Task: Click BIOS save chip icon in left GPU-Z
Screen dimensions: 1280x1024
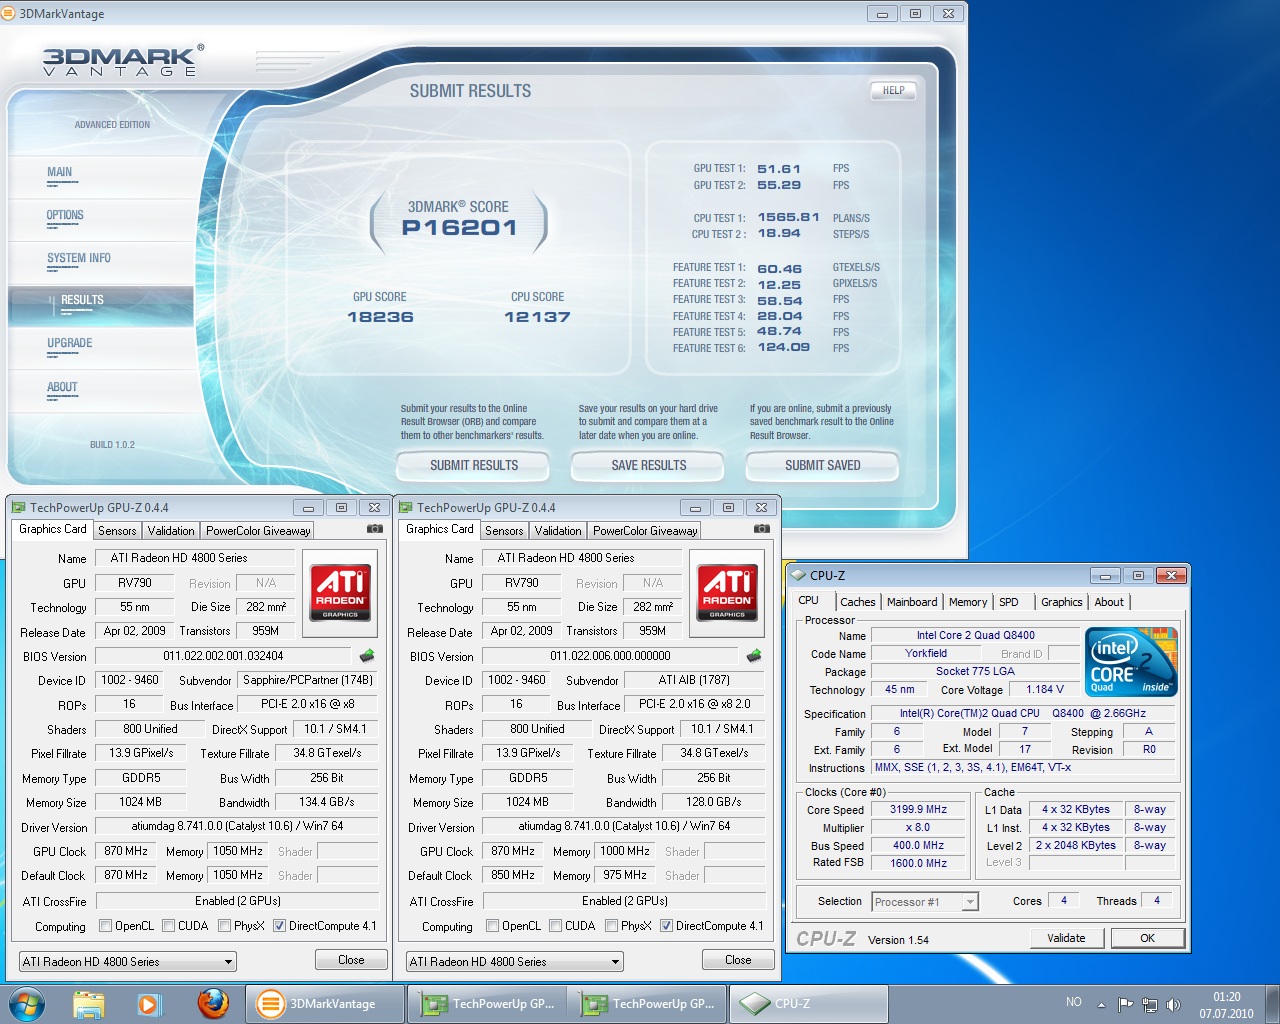Action: point(367,656)
